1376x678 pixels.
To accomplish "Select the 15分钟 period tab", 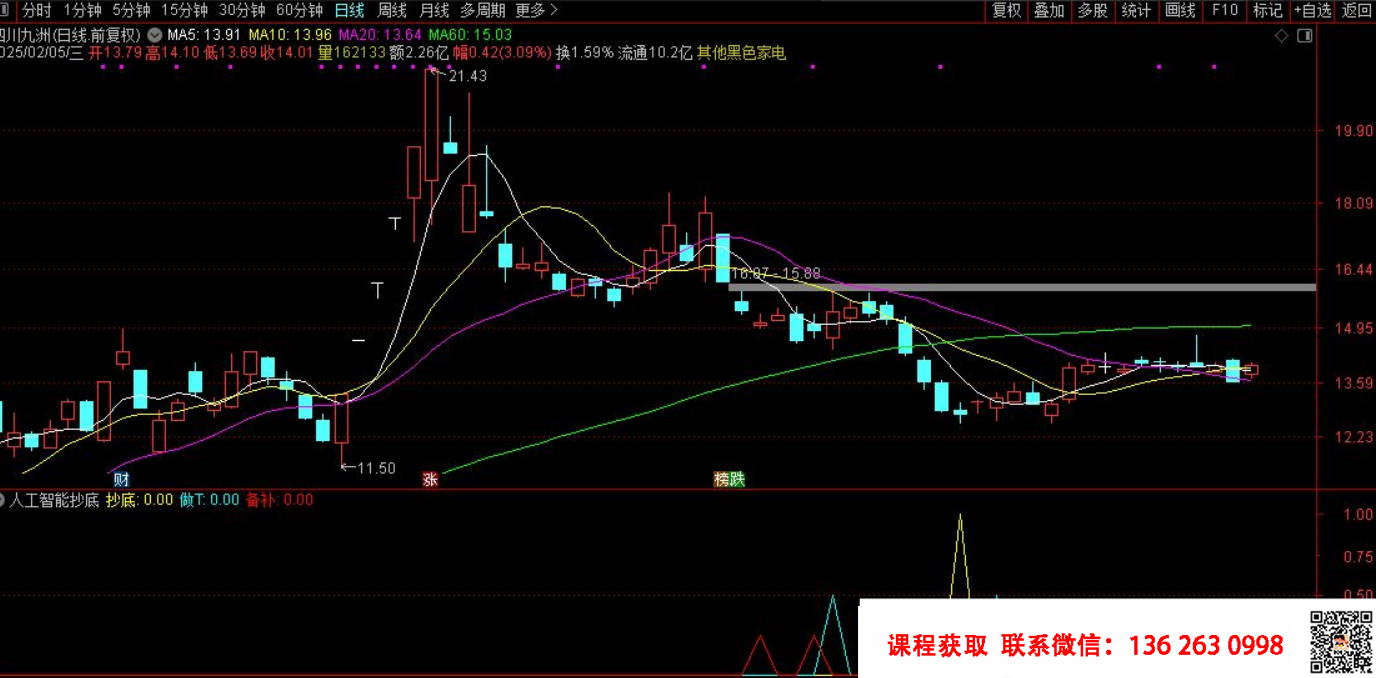I will (x=184, y=10).
